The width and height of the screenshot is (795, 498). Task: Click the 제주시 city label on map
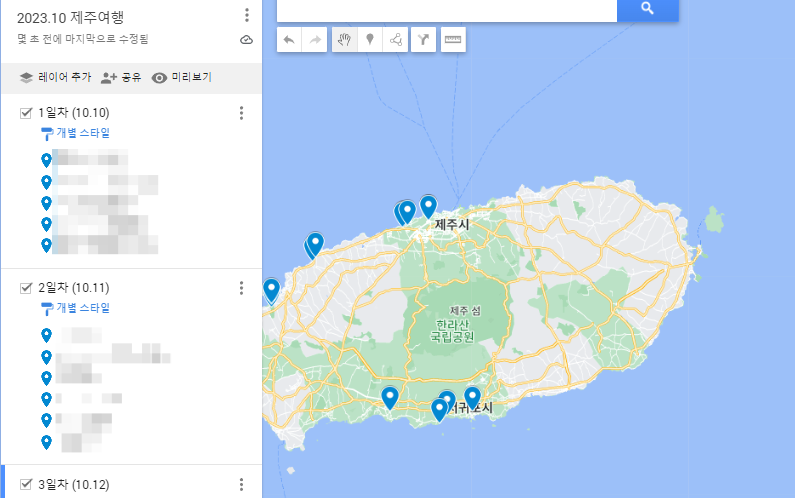(452, 224)
